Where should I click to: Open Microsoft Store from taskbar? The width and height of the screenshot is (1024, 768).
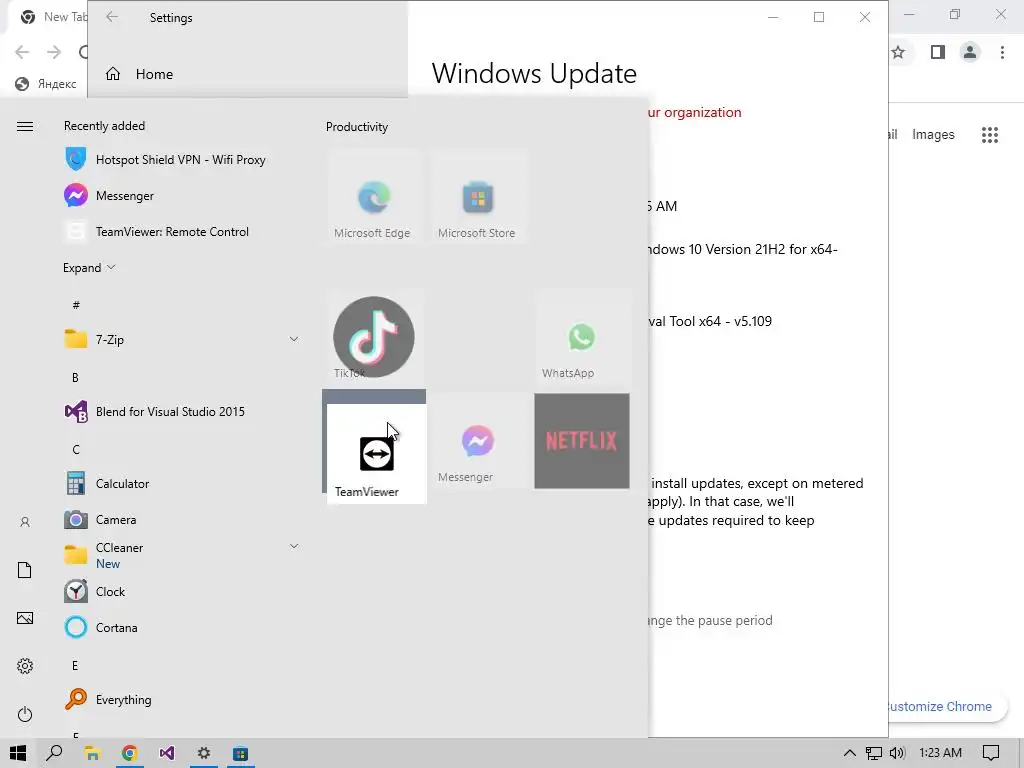(x=240, y=753)
